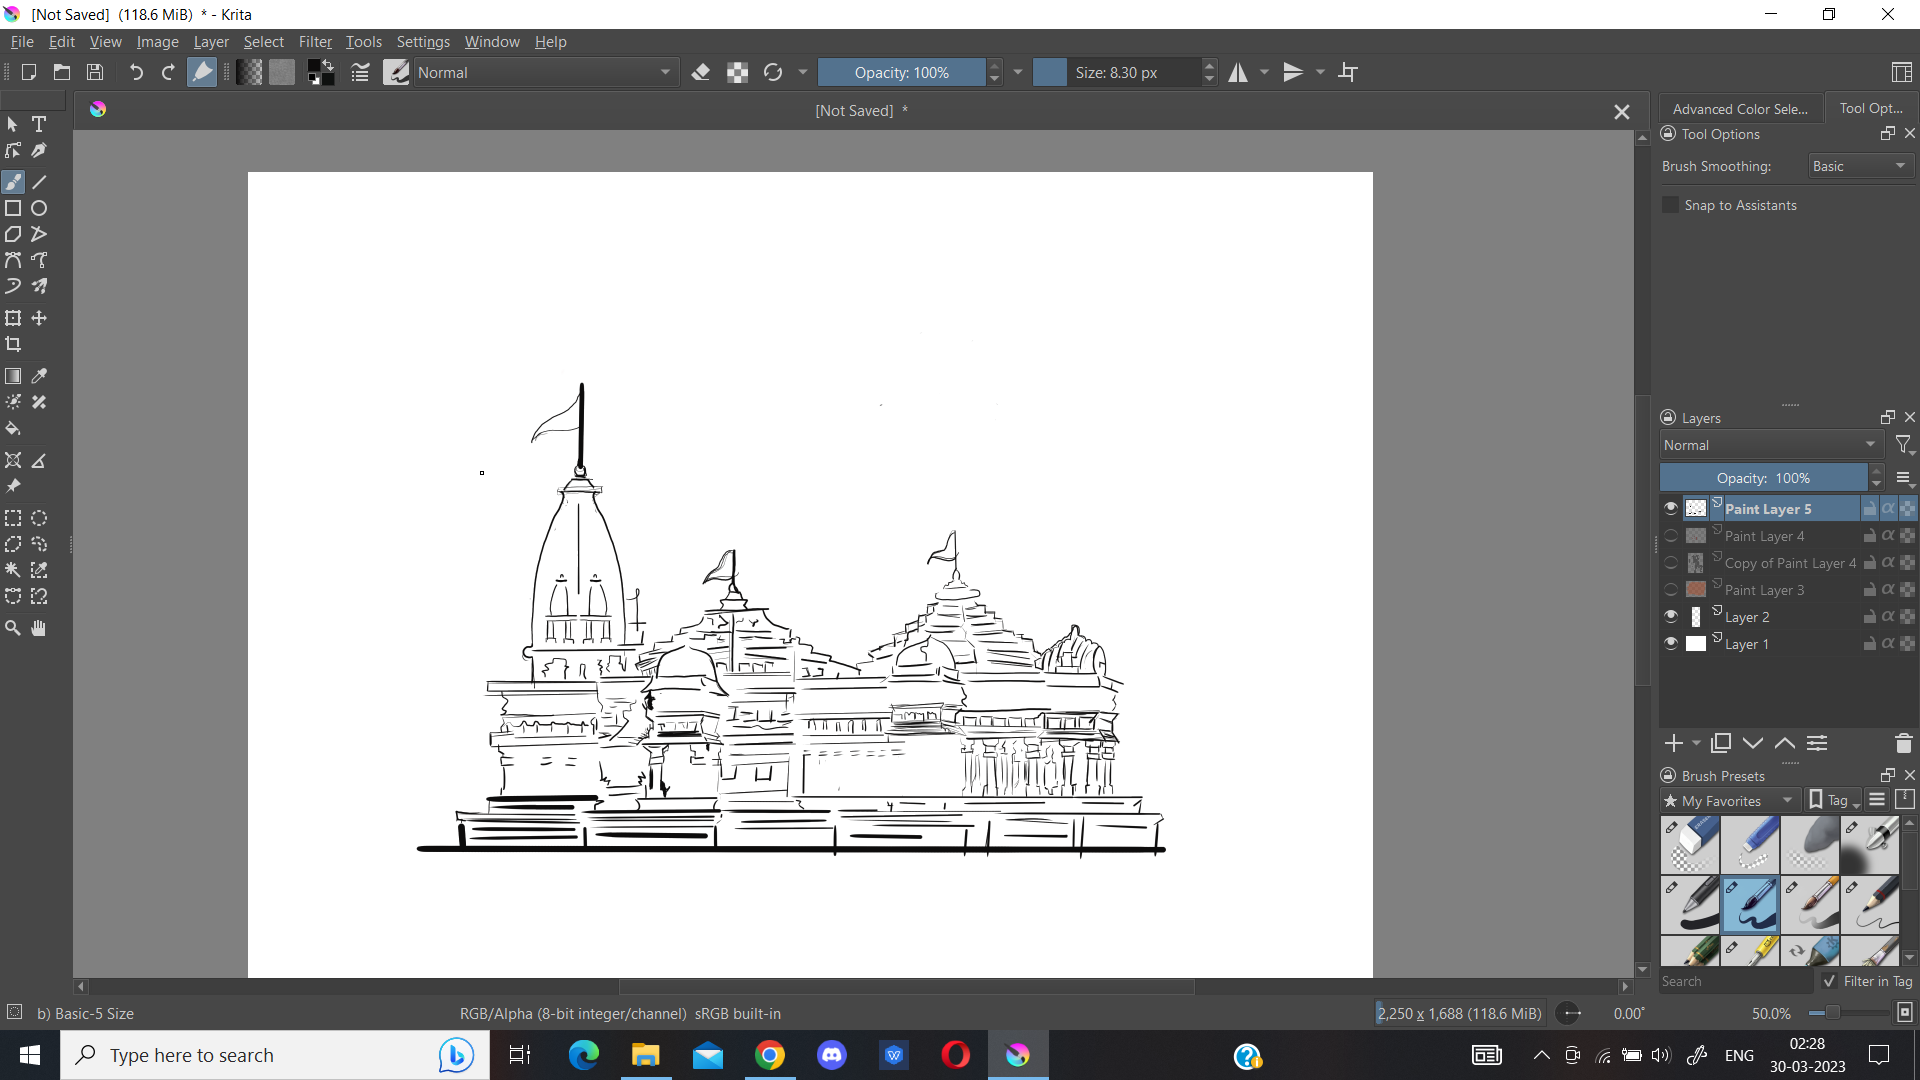Toggle eraser mode in toolbar
Screen dimensions: 1920x1080
(701, 72)
